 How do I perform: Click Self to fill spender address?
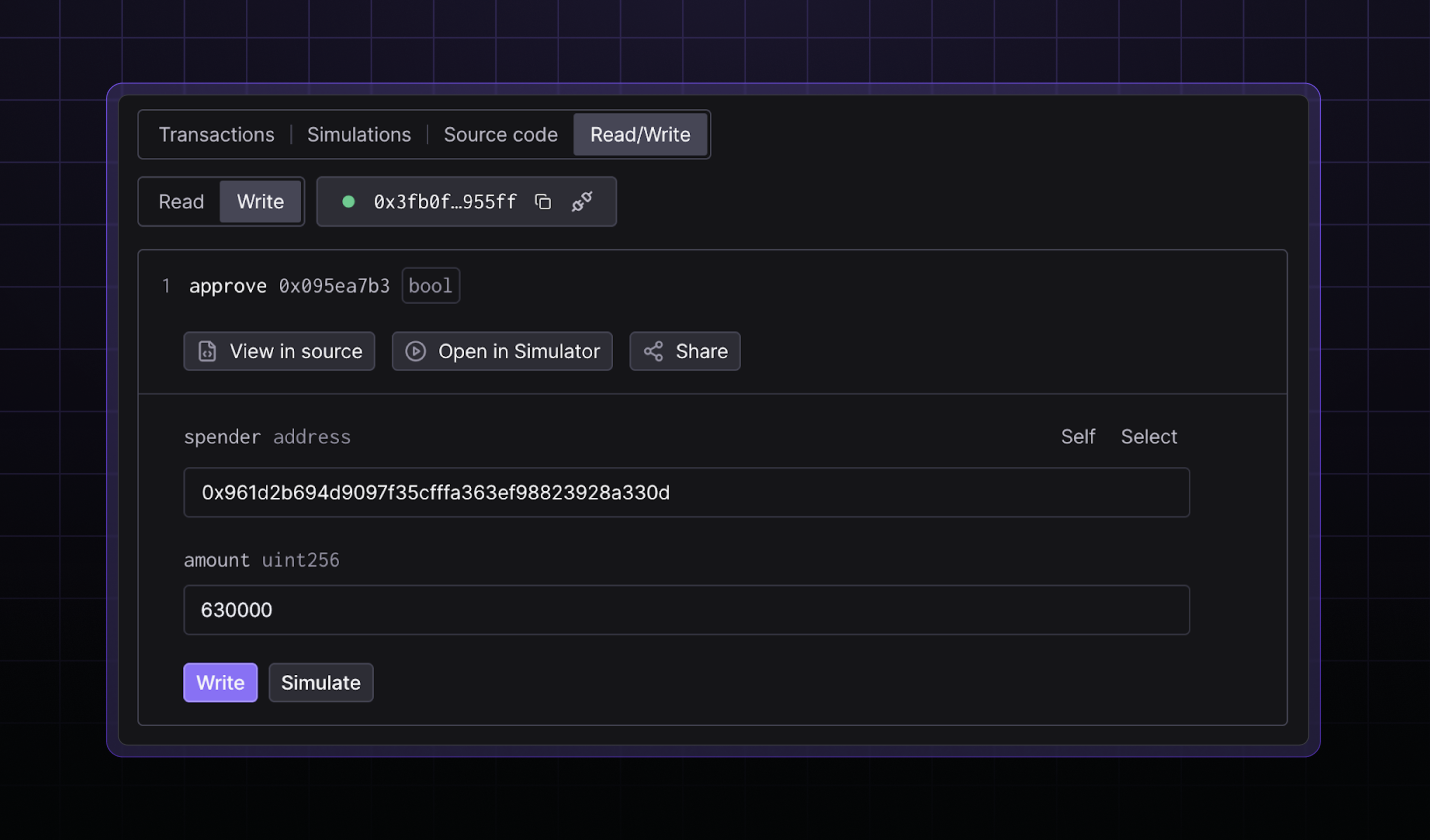point(1078,437)
